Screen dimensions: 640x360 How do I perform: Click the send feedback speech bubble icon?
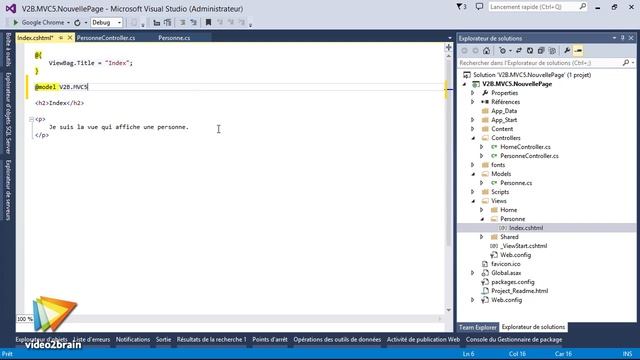pos(479,7)
